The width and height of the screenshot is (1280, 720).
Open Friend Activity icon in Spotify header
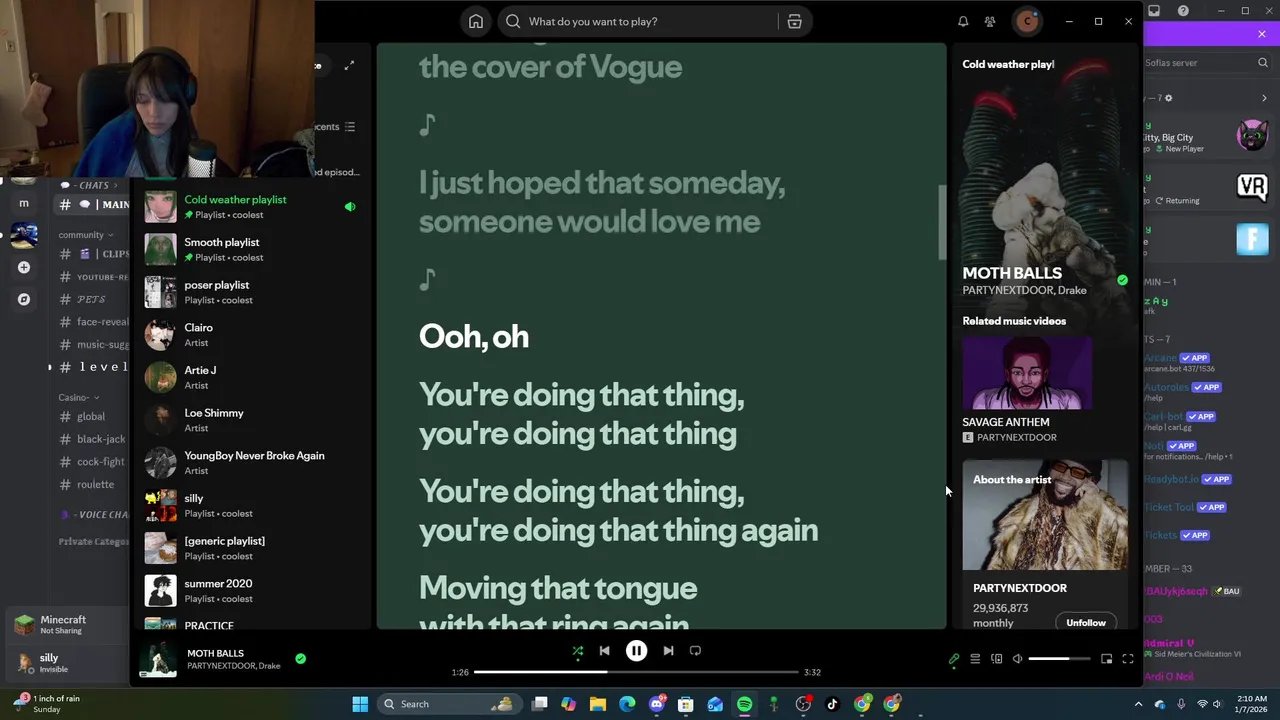click(990, 21)
